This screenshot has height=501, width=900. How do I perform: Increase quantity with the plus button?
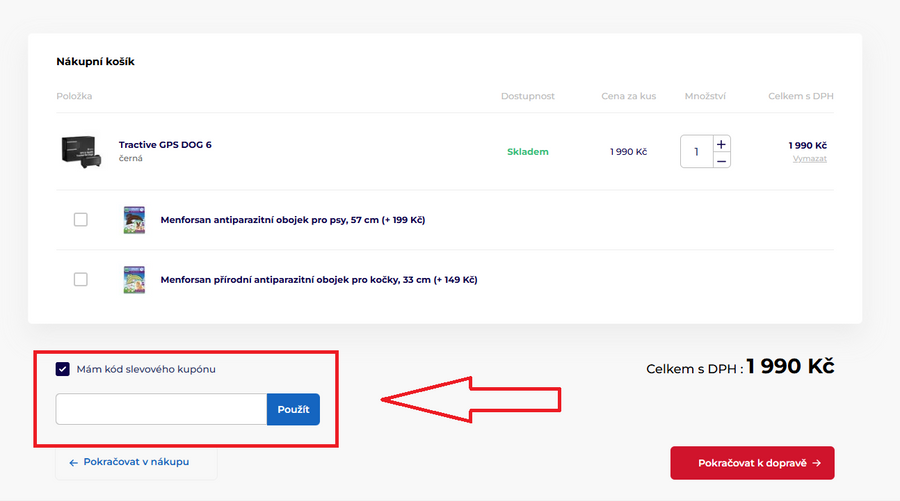722,144
